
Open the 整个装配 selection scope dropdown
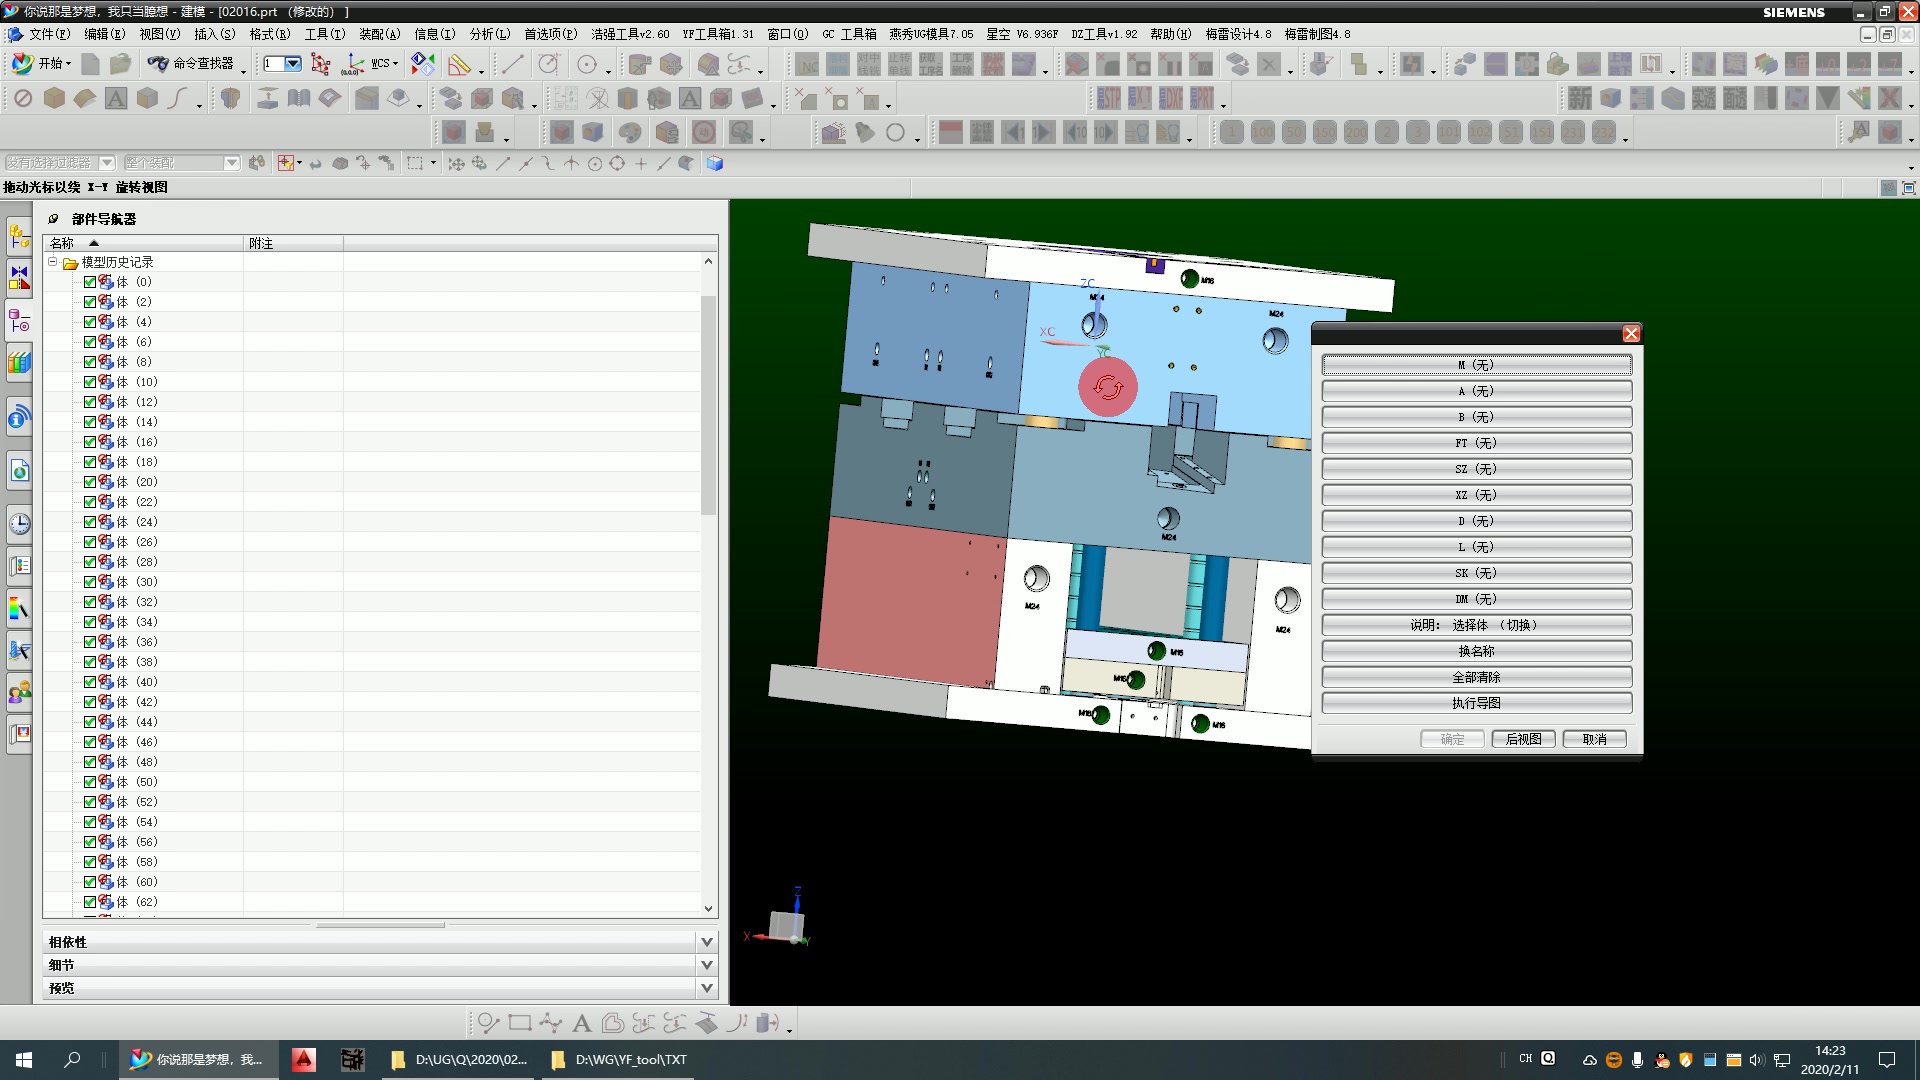pos(231,163)
